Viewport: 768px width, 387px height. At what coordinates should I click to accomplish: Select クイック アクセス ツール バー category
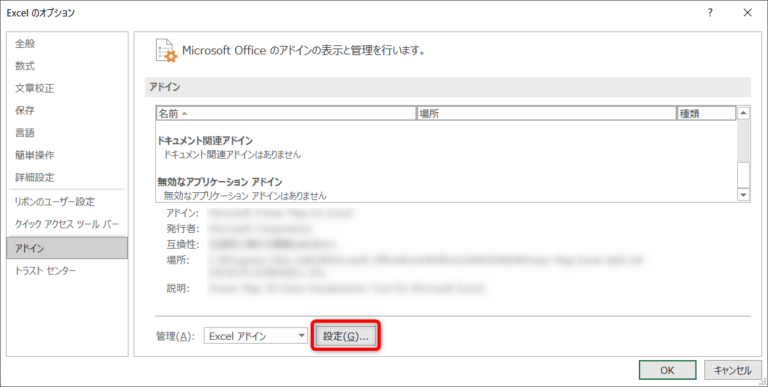(67, 224)
